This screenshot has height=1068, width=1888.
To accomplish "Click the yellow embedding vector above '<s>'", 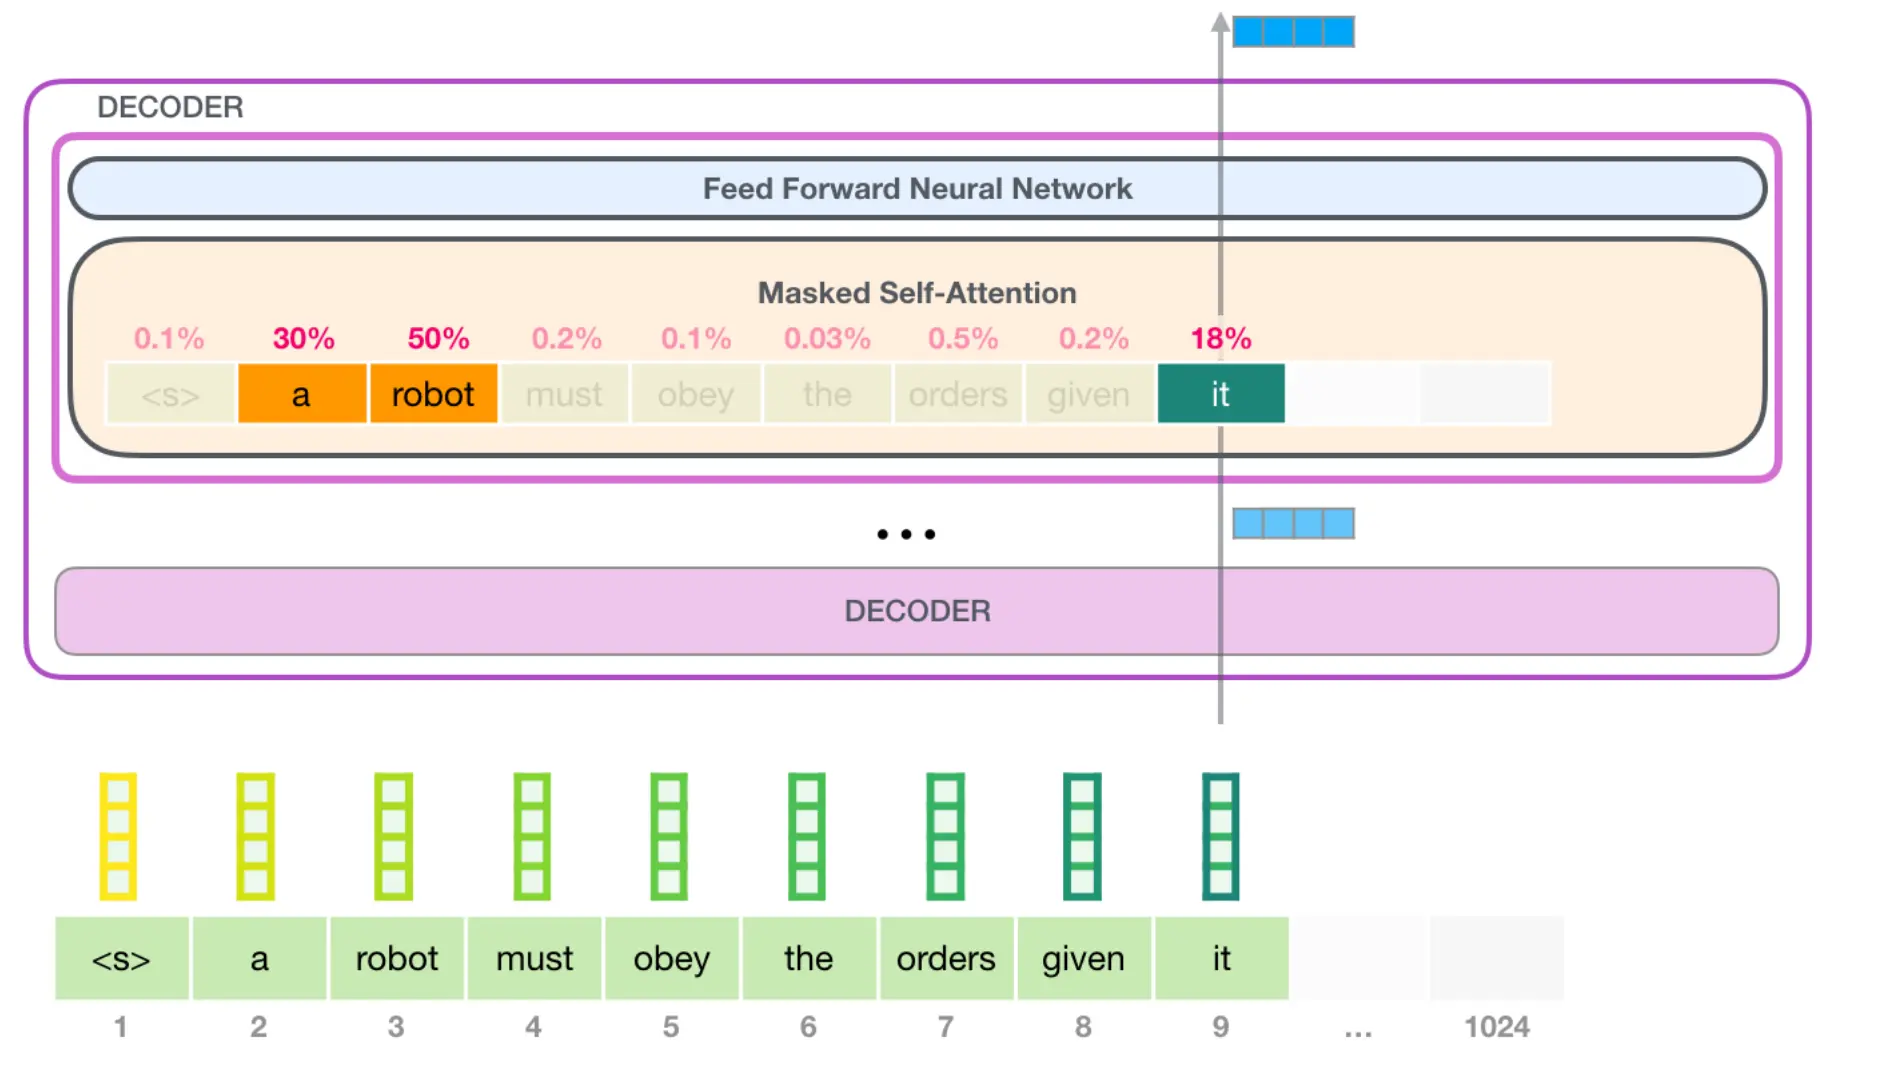I will (x=118, y=836).
